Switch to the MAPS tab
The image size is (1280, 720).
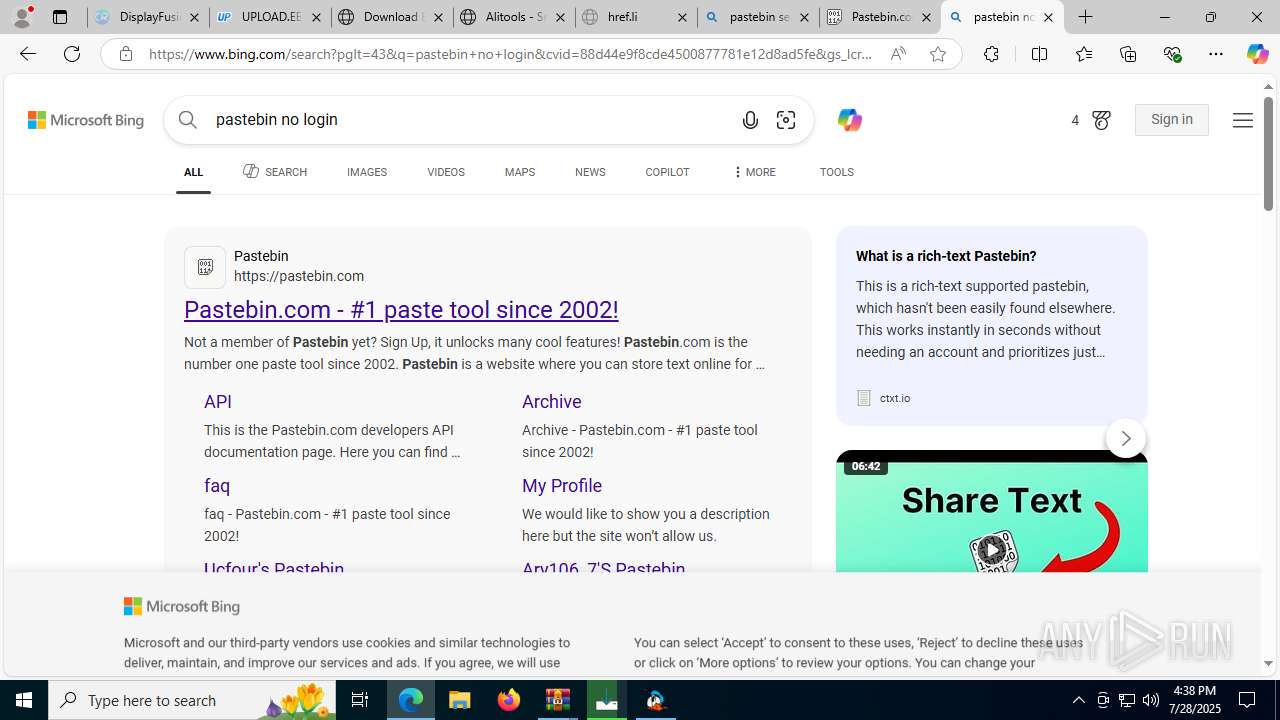point(520,172)
